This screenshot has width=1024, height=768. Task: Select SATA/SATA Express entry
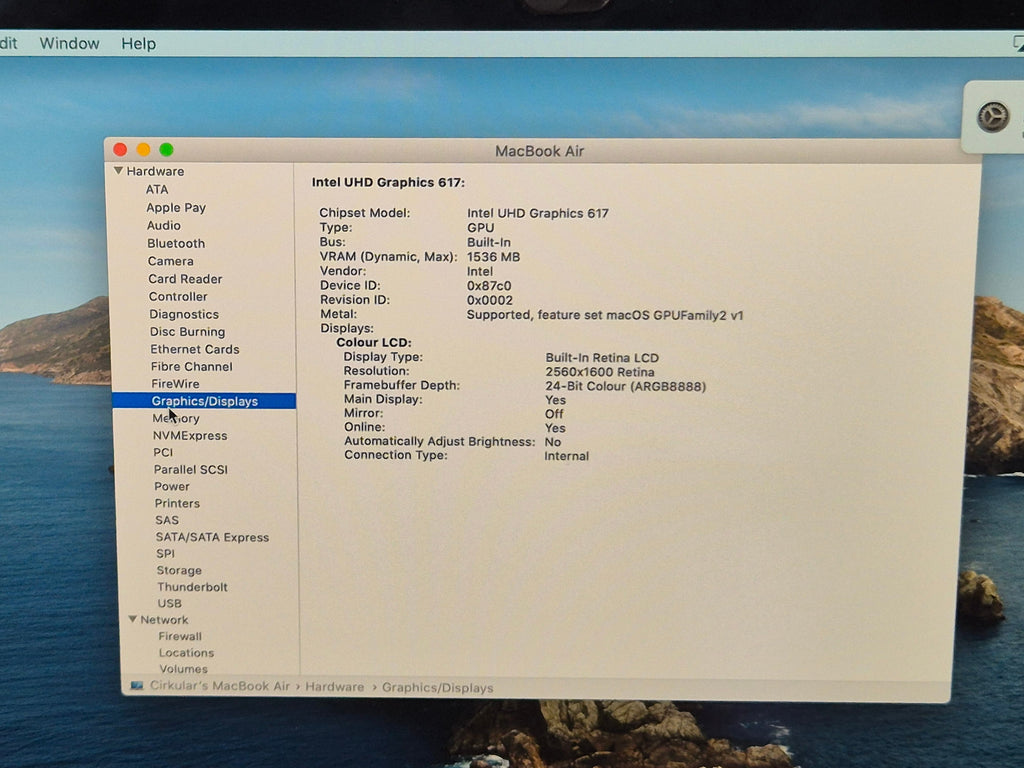click(212, 537)
